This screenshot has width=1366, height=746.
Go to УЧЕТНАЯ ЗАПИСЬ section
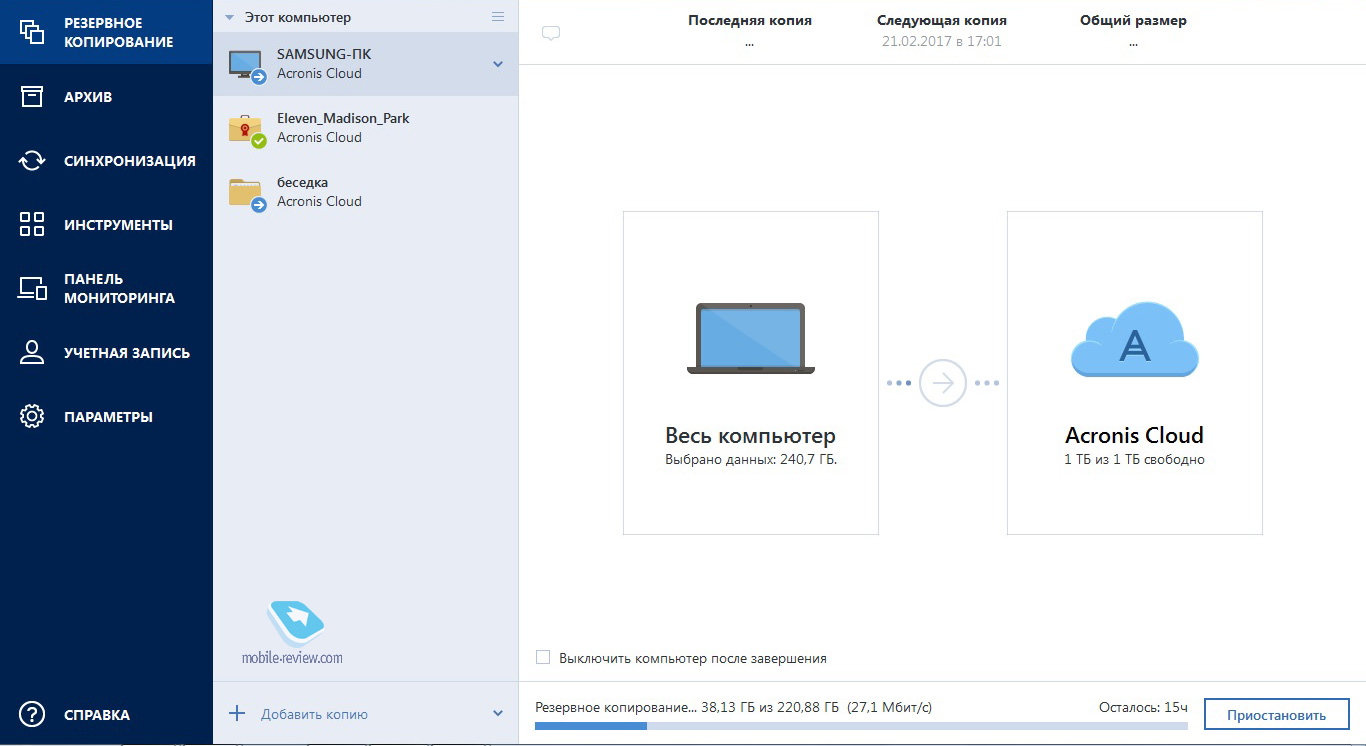[106, 353]
